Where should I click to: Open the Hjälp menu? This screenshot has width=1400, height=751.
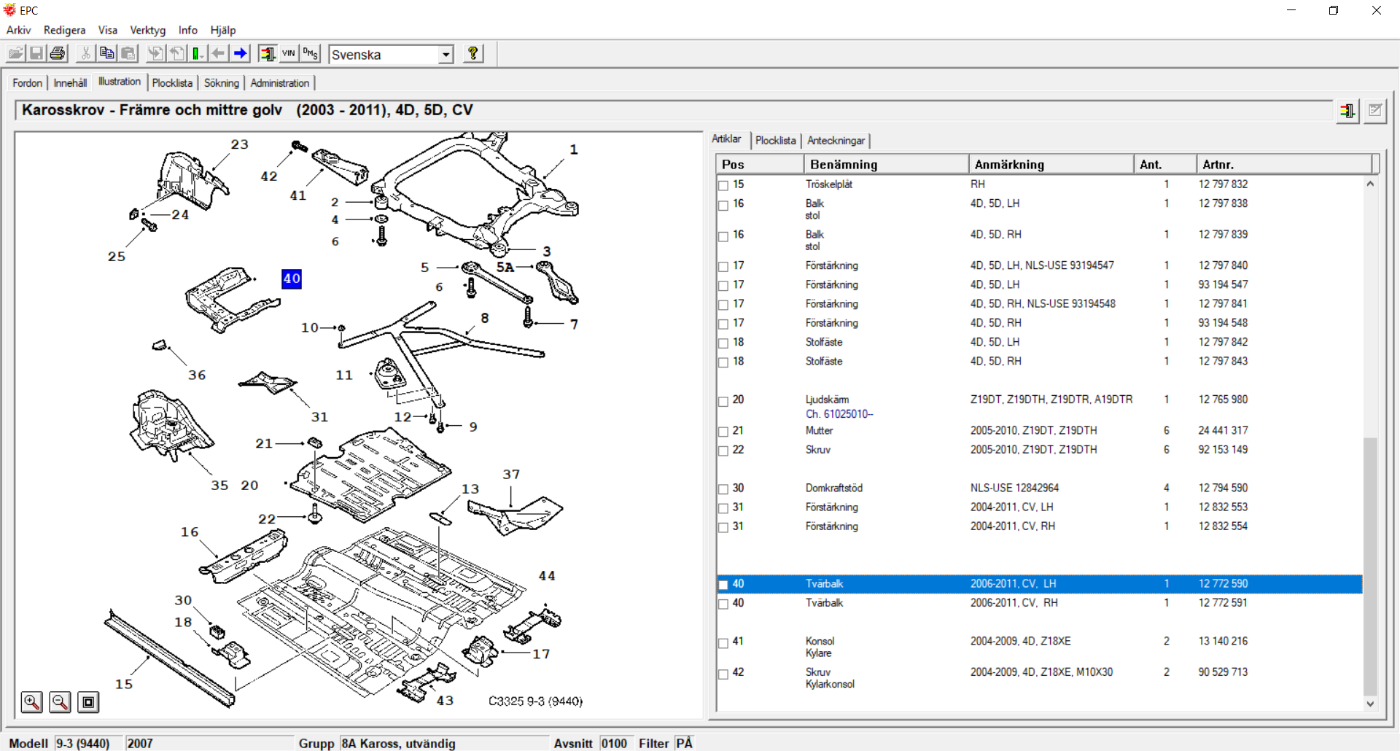(223, 30)
